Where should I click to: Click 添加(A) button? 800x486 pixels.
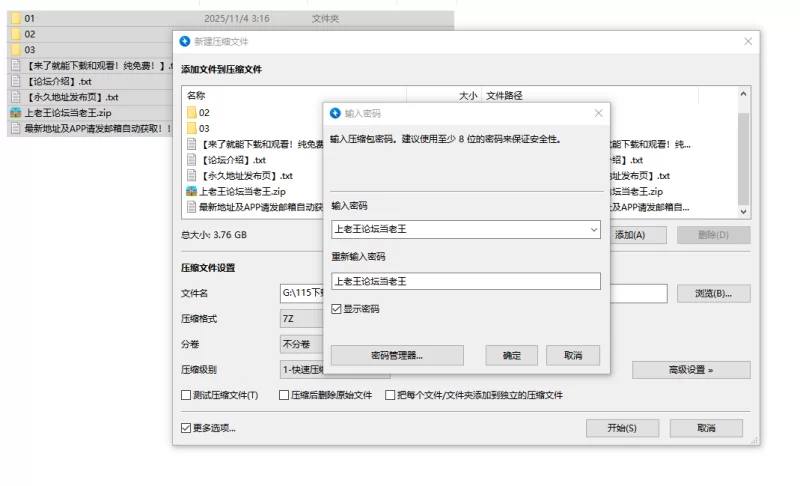638,235
